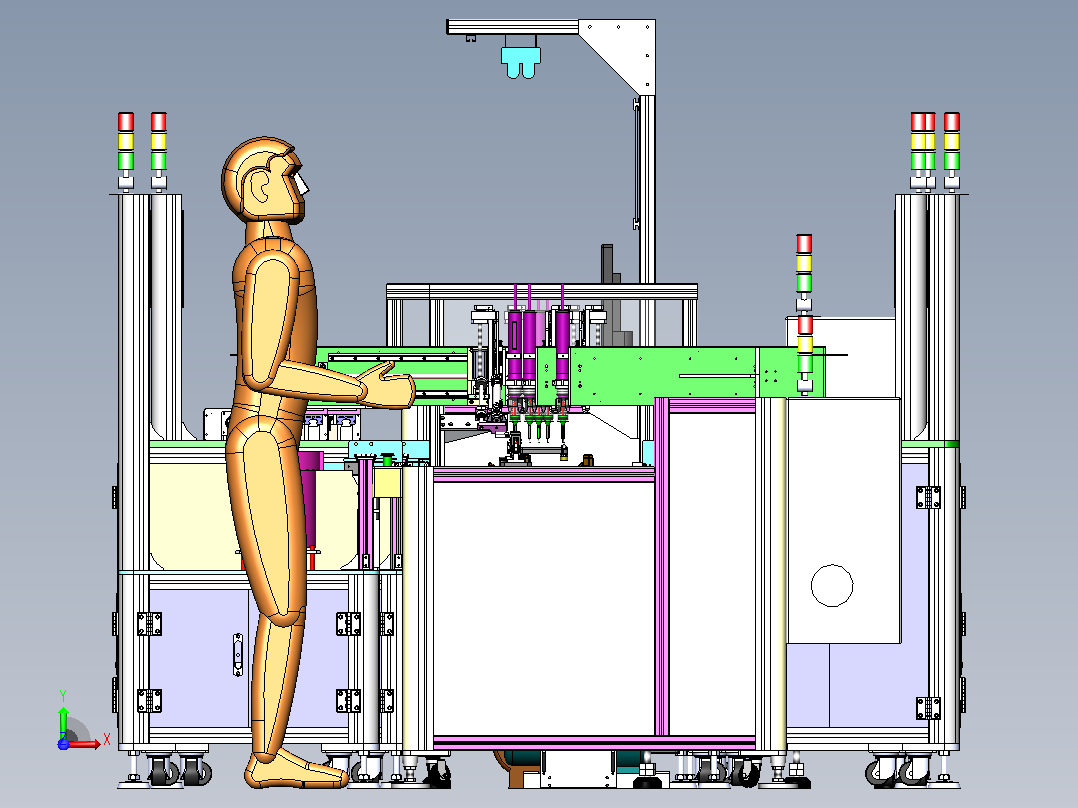Viewport: 1078px width, 808px height.
Task: Pick the yellow box beside the mannequin's legs
Action: 387,482
